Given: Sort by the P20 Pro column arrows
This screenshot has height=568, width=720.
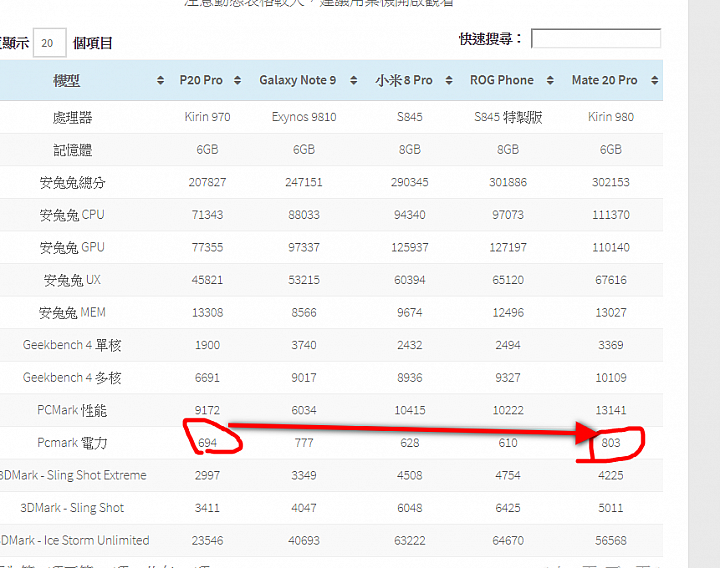Looking at the screenshot, I should (237, 80).
